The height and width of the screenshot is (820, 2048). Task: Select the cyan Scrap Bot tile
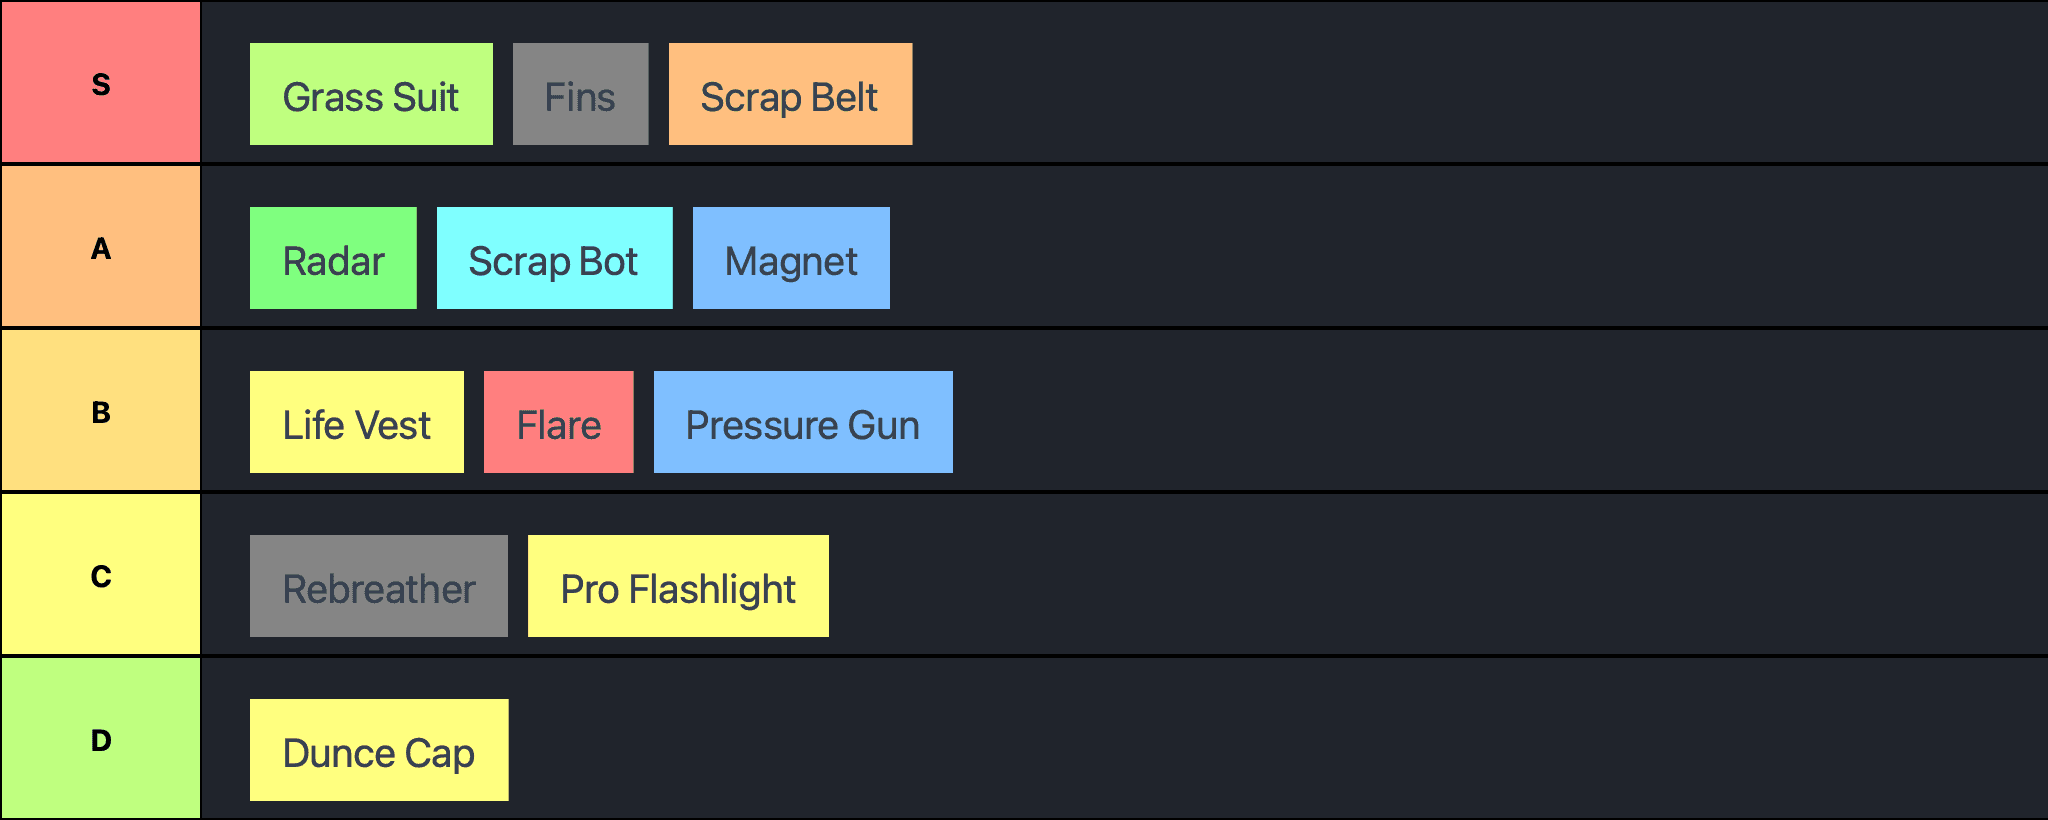(554, 258)
